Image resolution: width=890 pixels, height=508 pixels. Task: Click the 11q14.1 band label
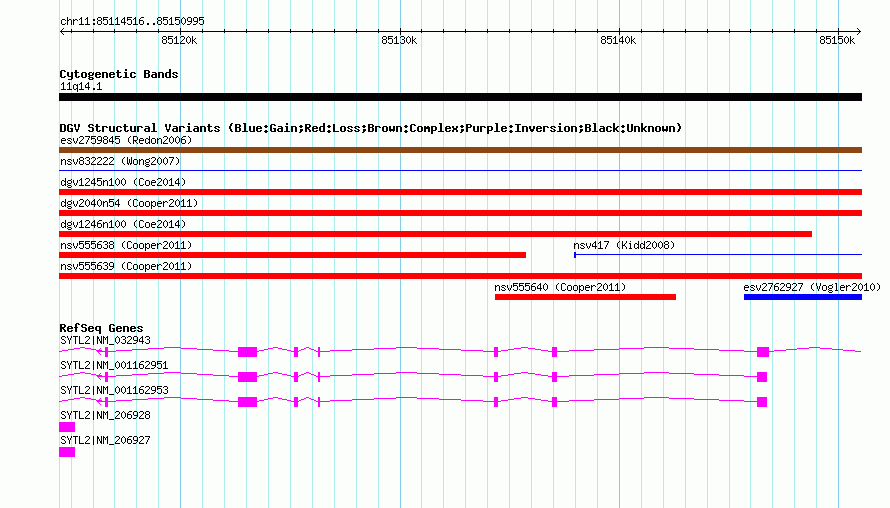(x=81, y=86)
